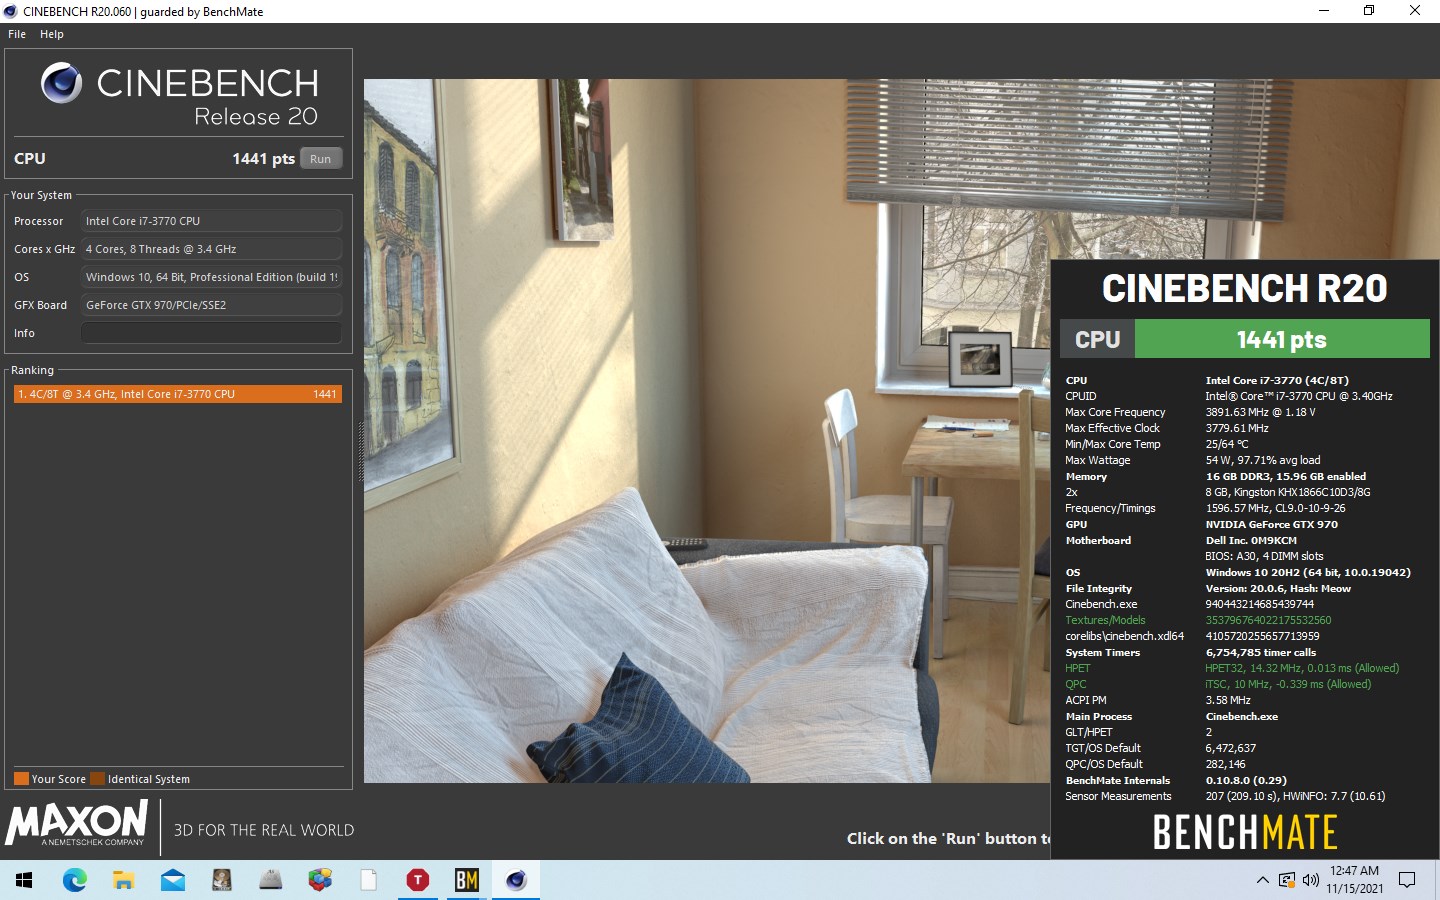The image size is (1440, 900).
Task: Click the BENCHMATE logo in overlay
Action: (x=1245, y=832)
